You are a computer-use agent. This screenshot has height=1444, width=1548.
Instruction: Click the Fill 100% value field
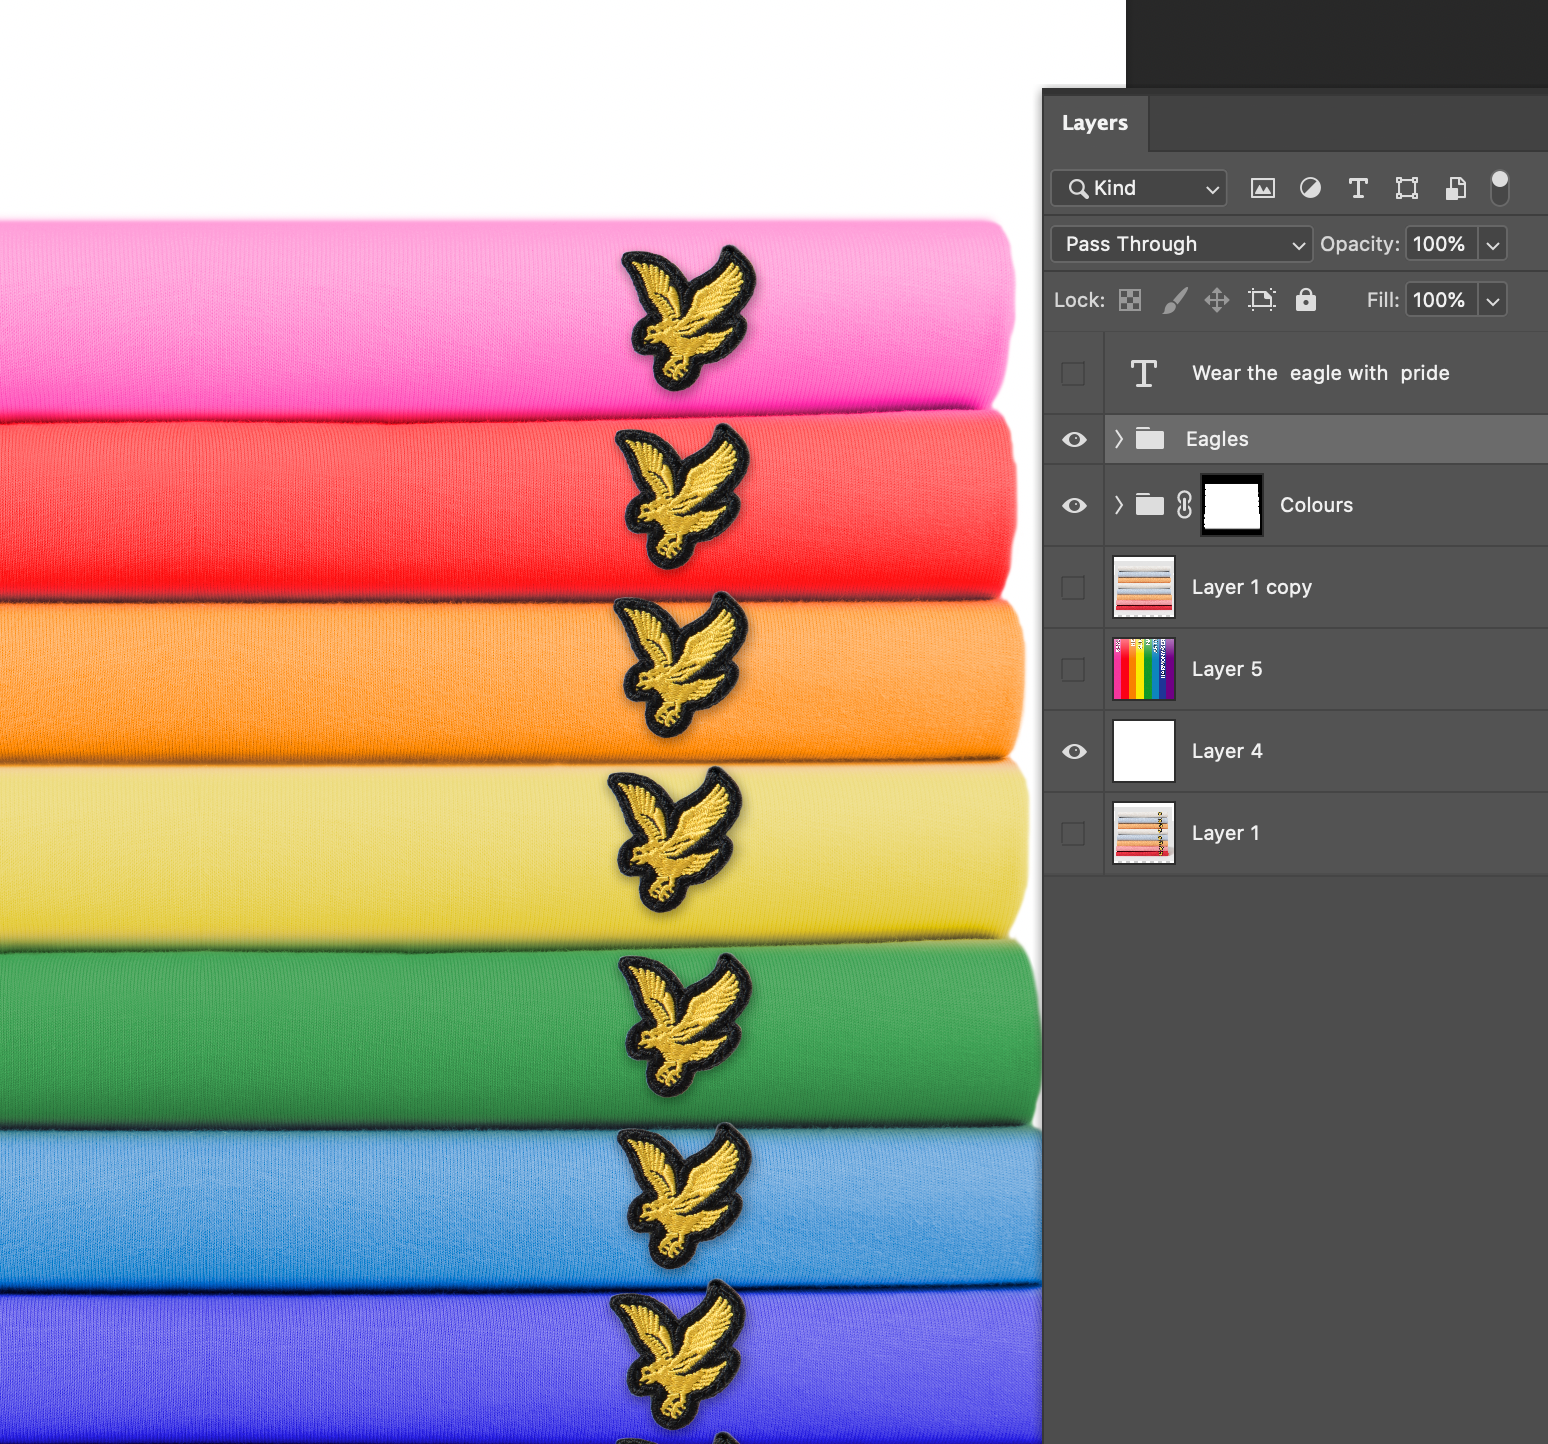[1441, 300]
